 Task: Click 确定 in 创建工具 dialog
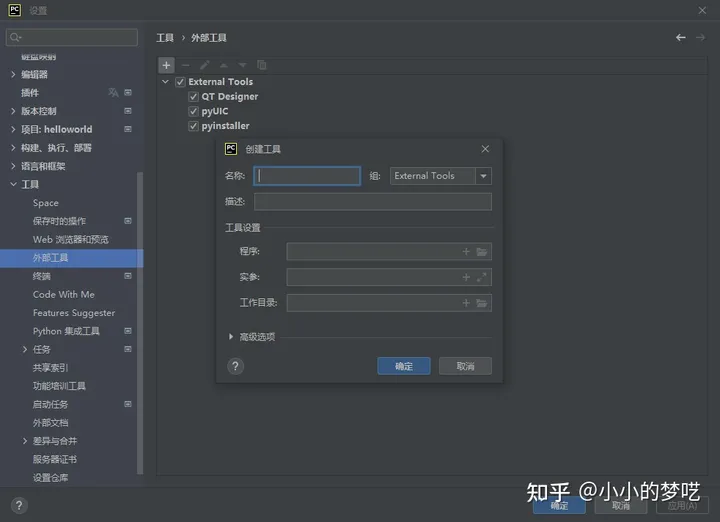coord(404,366)
